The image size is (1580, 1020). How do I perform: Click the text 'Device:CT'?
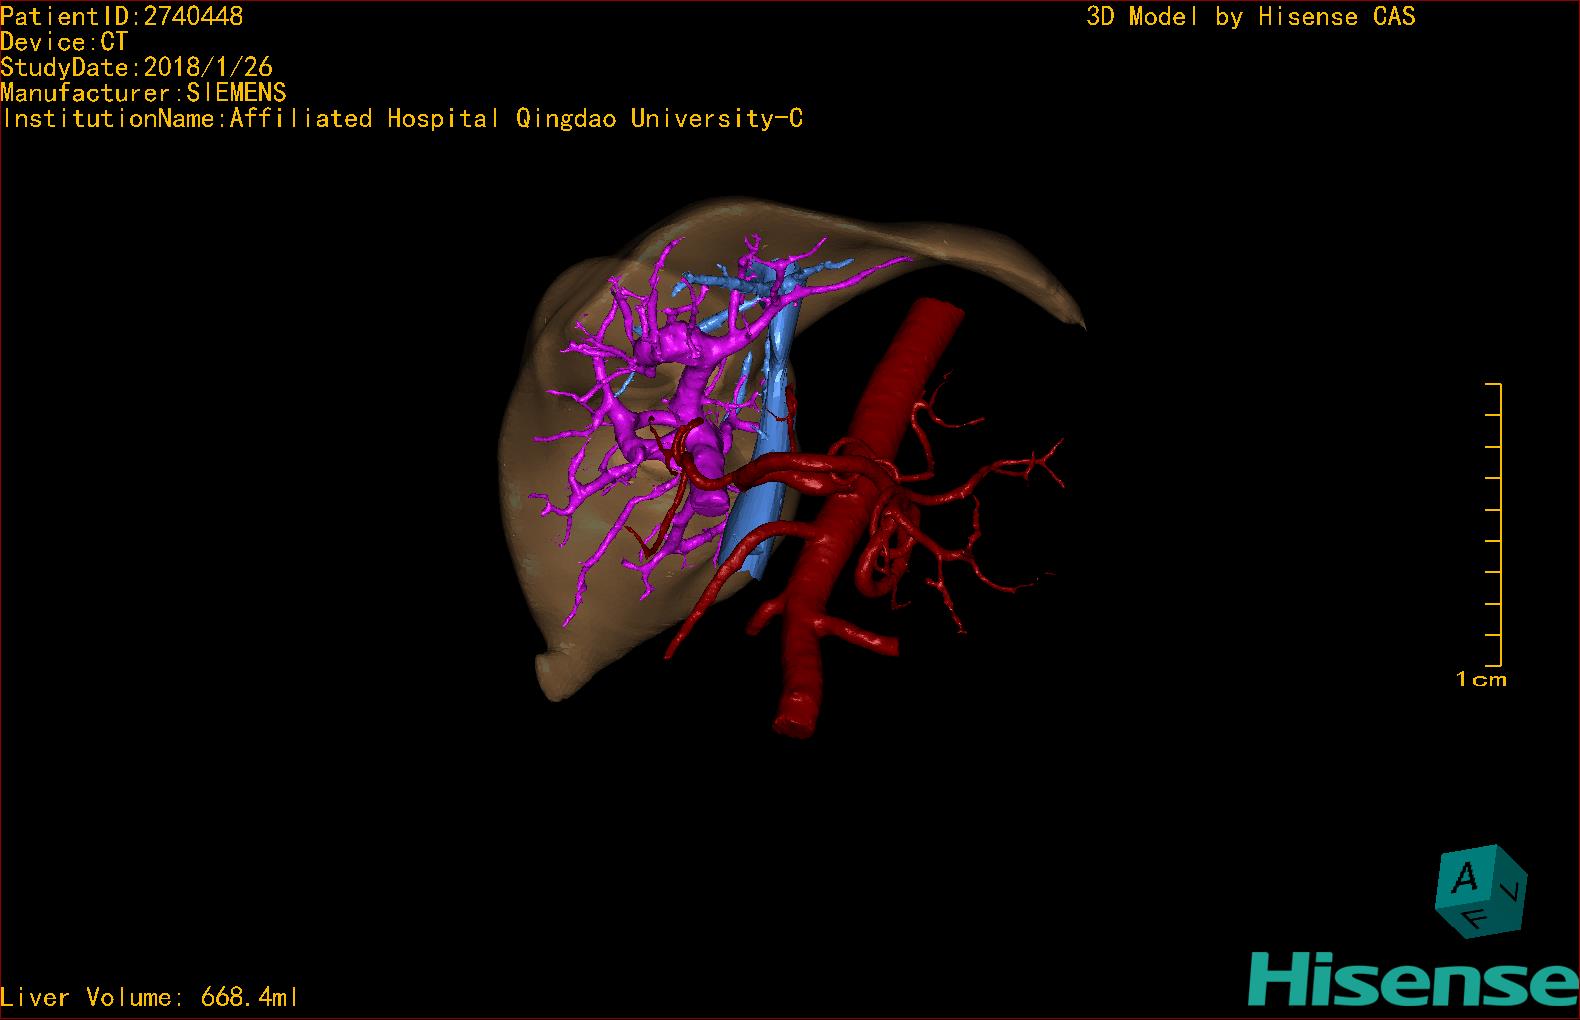[64, 42]
